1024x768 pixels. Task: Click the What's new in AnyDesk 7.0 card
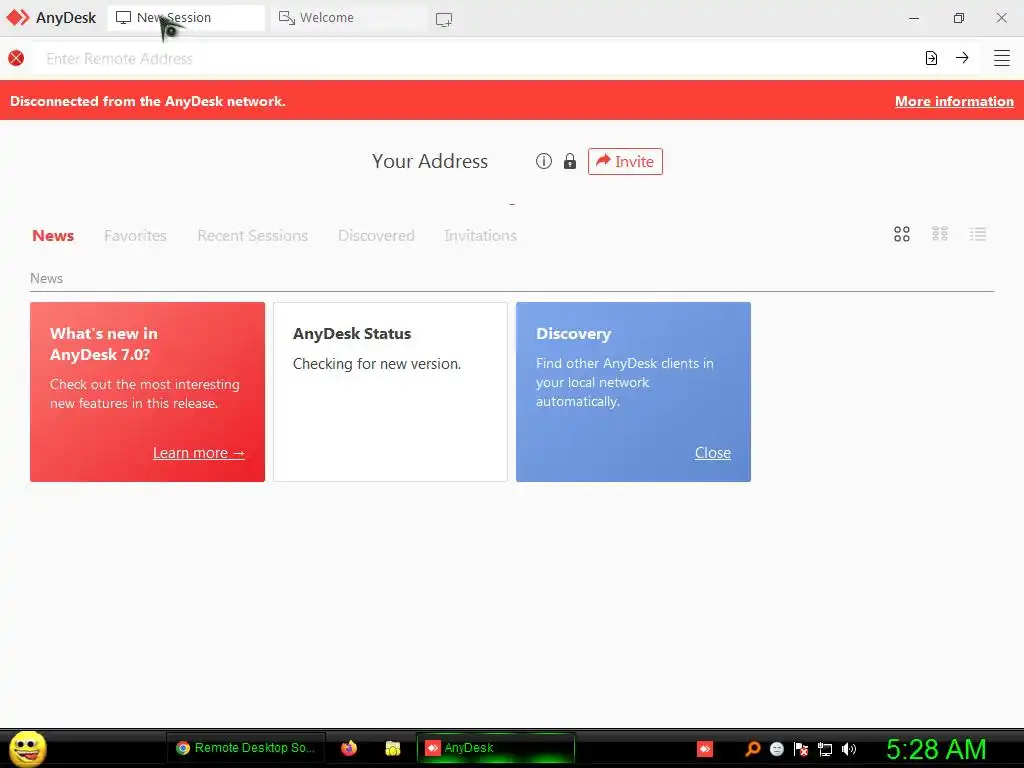click(148, 392)
